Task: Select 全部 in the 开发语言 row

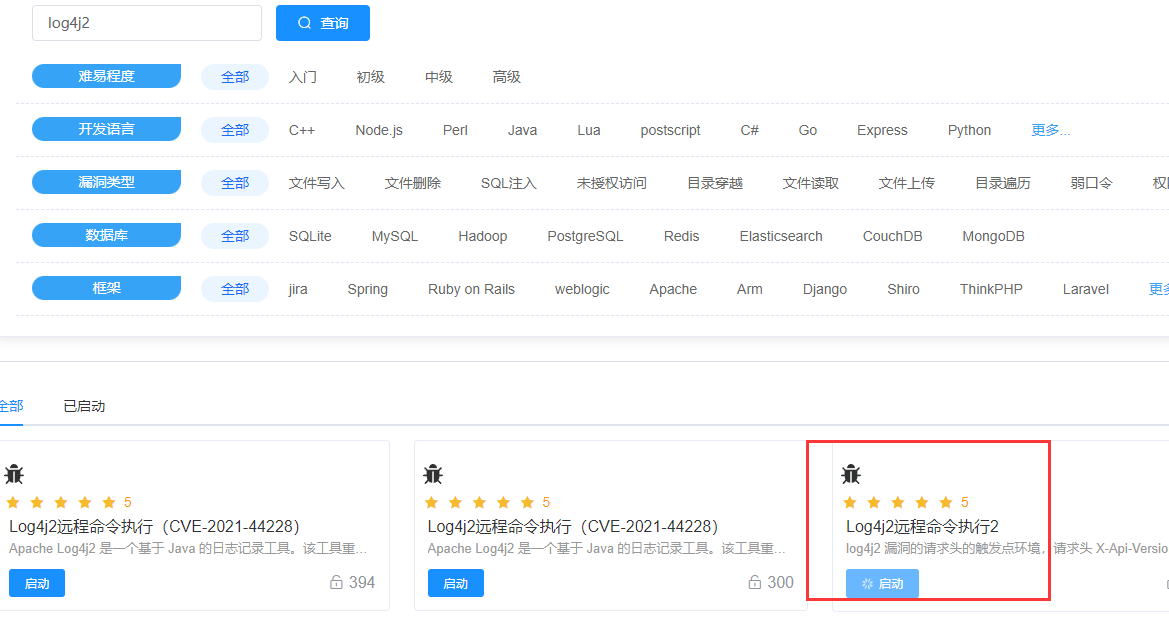Action: 235,130
